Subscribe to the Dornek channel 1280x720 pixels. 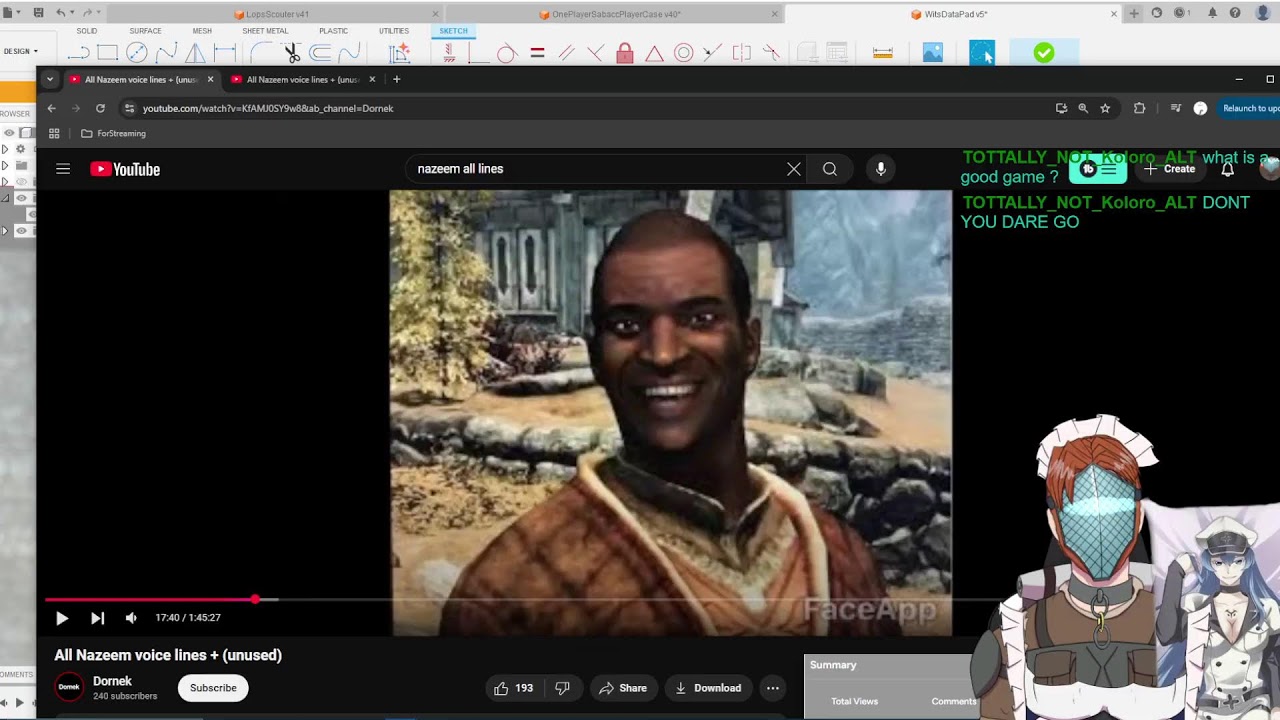click(x=213, y=688)
